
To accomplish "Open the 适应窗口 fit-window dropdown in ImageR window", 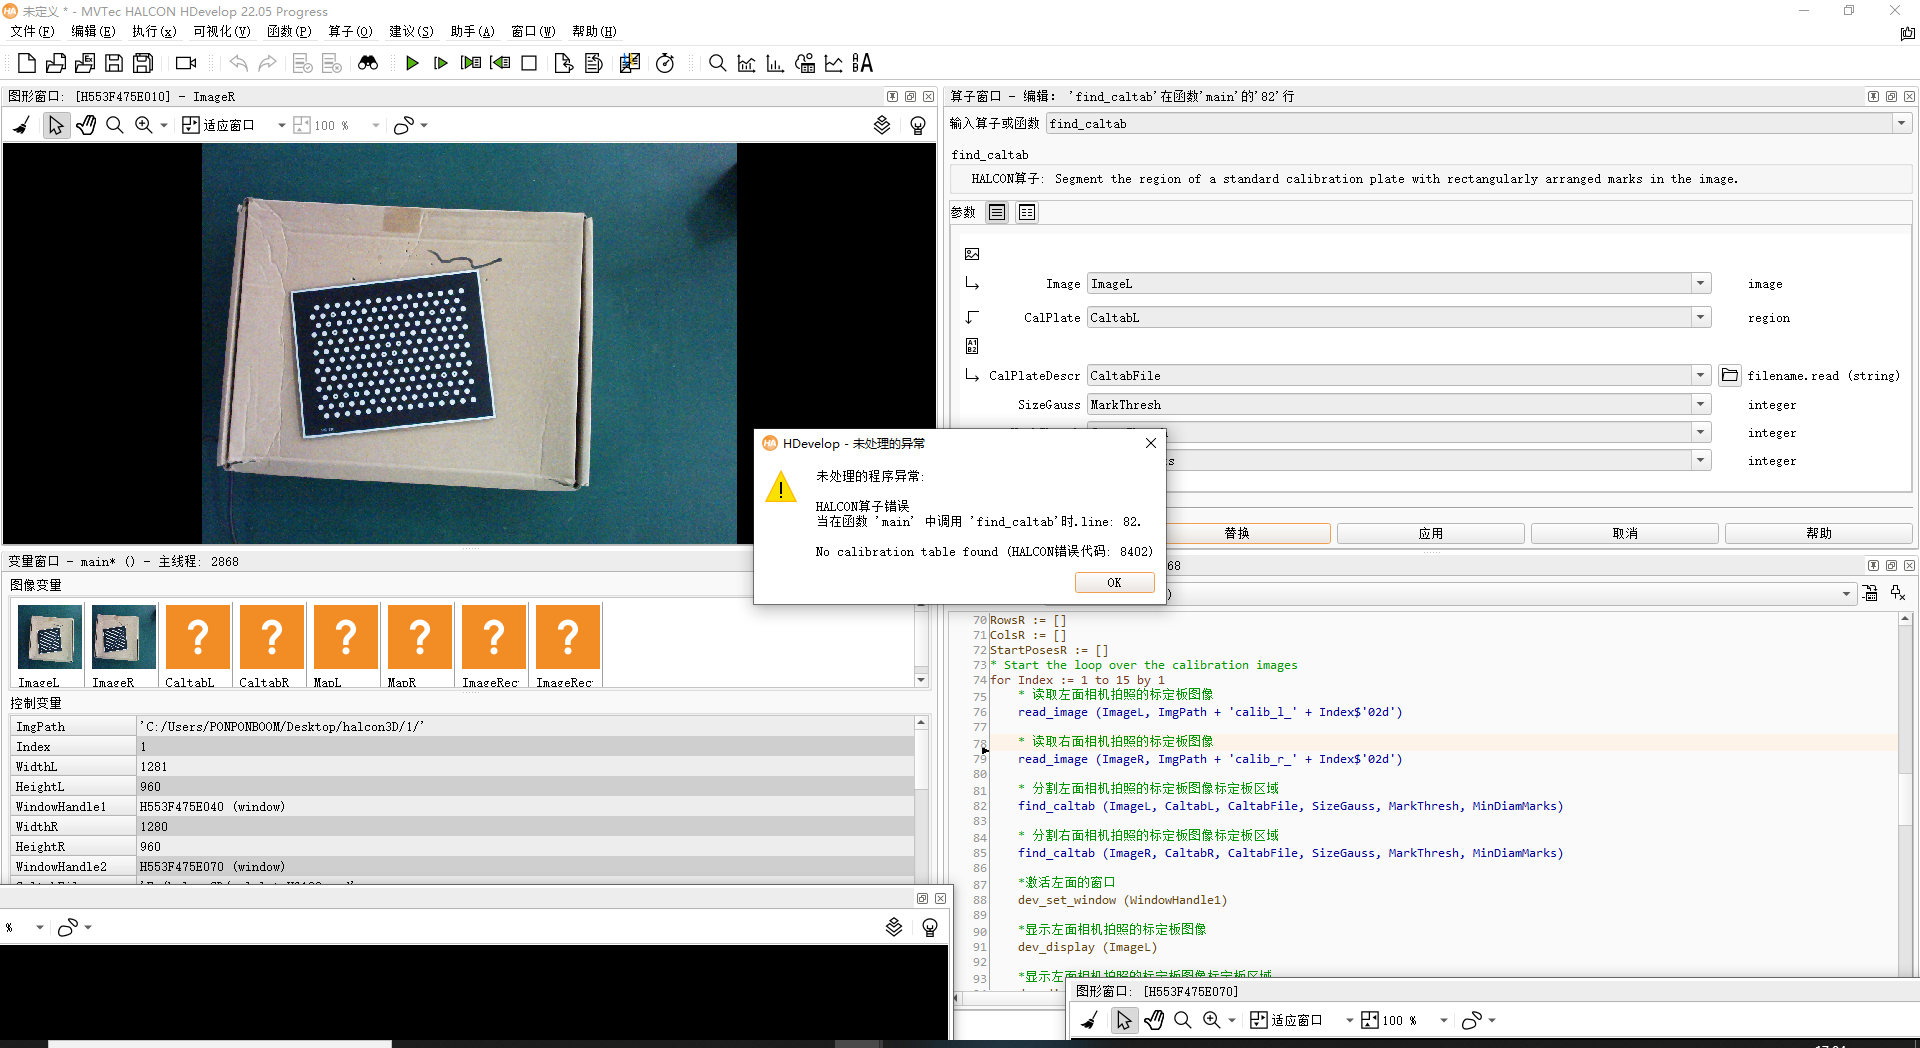I will (x=282, y=126).
